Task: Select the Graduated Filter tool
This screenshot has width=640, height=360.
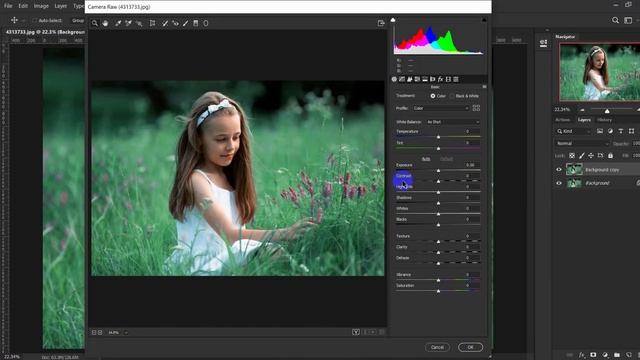Action: coord(196,23)
